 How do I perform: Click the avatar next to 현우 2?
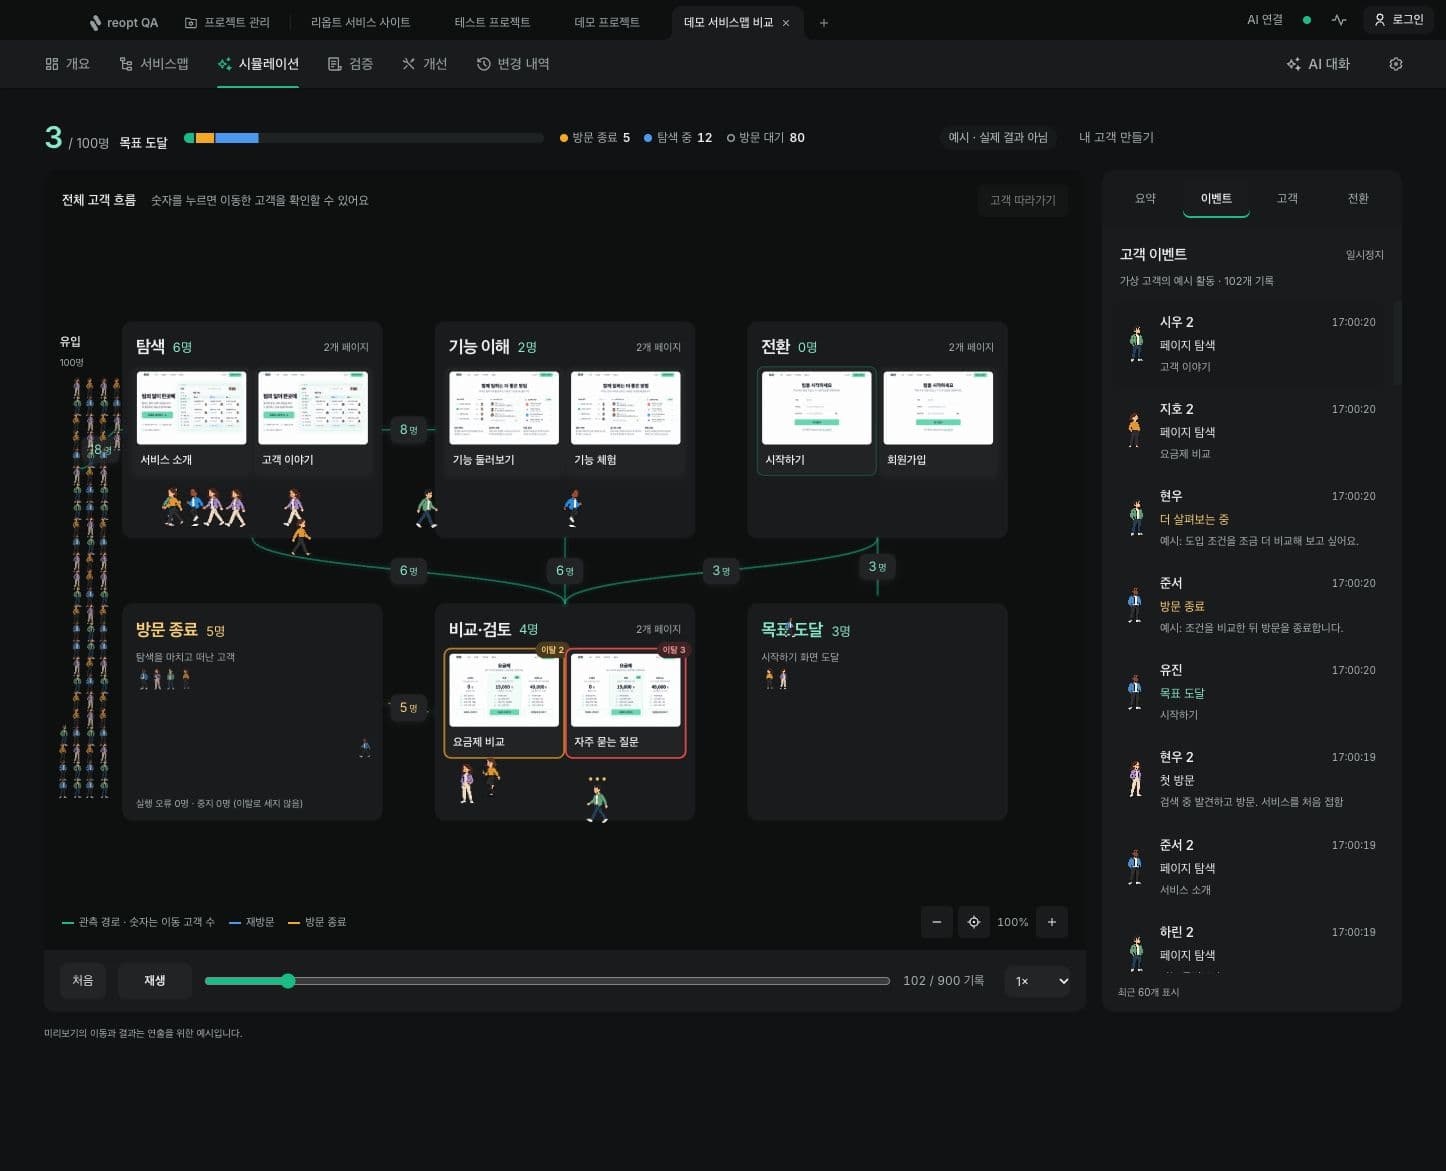(x=1135, y=778)
